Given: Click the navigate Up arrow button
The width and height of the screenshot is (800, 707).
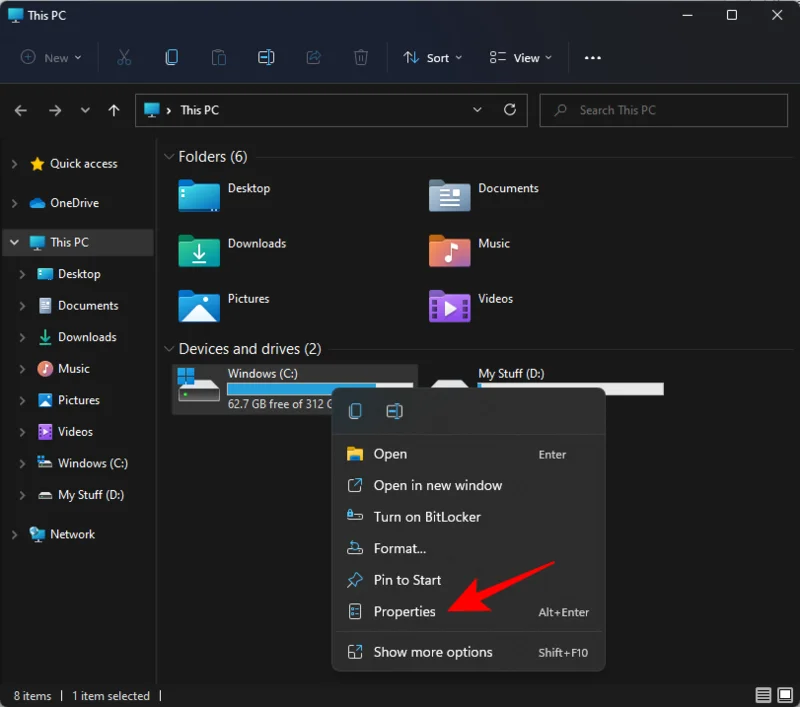Looking at the screenshot, I should pos(113,110).
